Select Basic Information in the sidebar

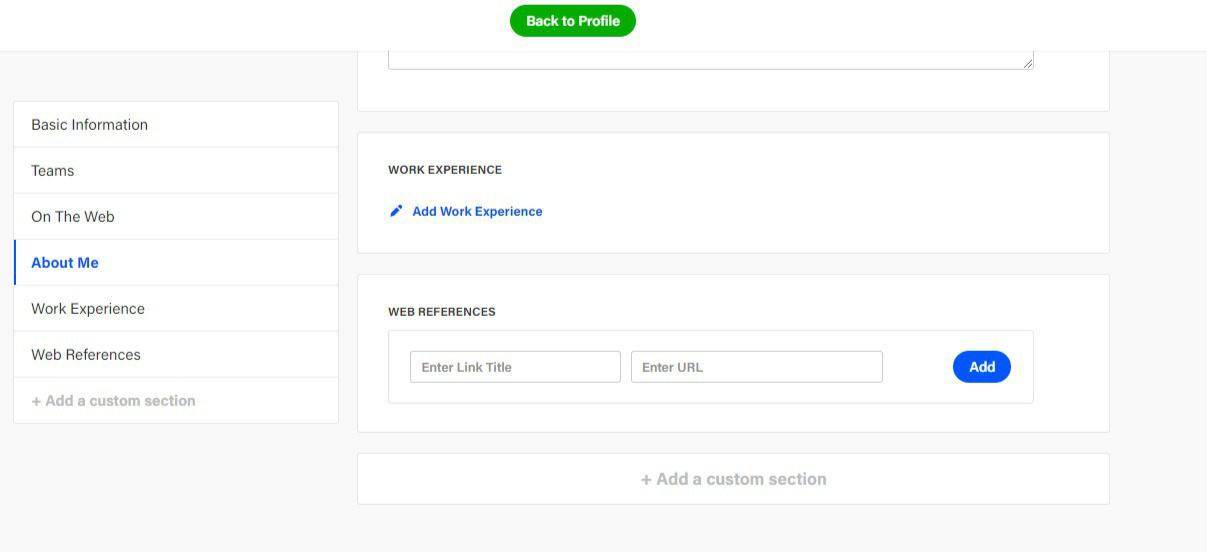click(x=176, y=125)
